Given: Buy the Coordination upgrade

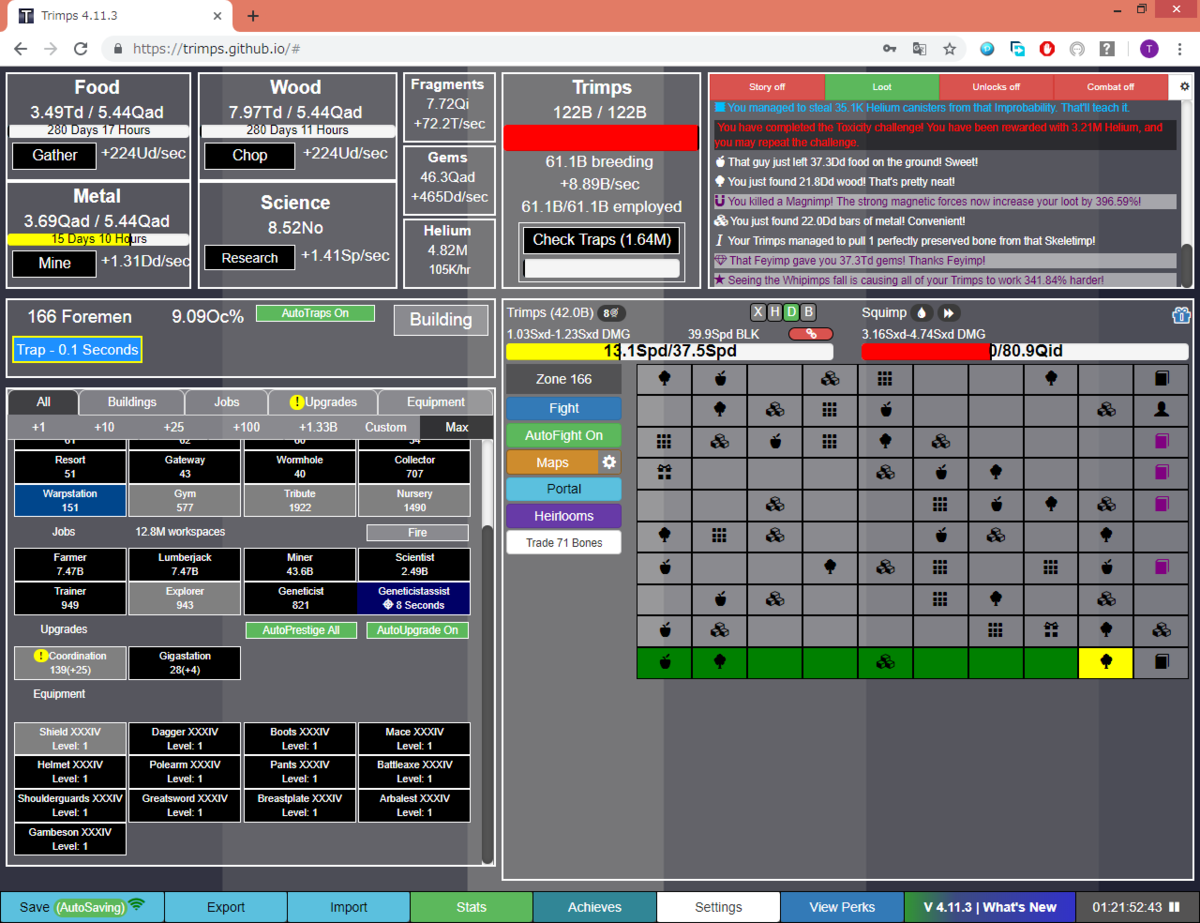Looking at the screenshot, I should (x=70, y=663).
